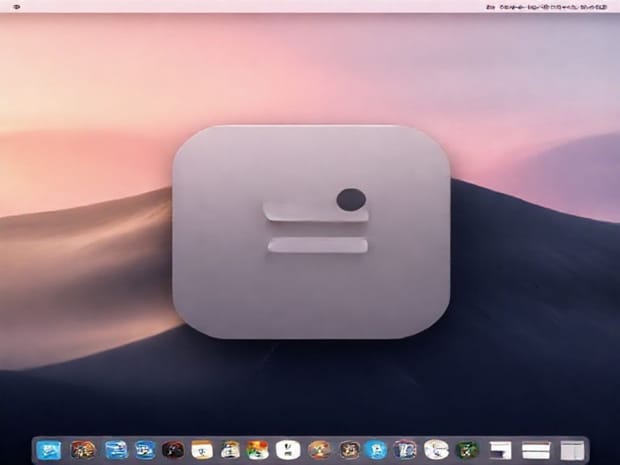The image size is (620, 465).
Task: Open the blue Finder-like icon starting the dock
Action: tap(49, 450)
